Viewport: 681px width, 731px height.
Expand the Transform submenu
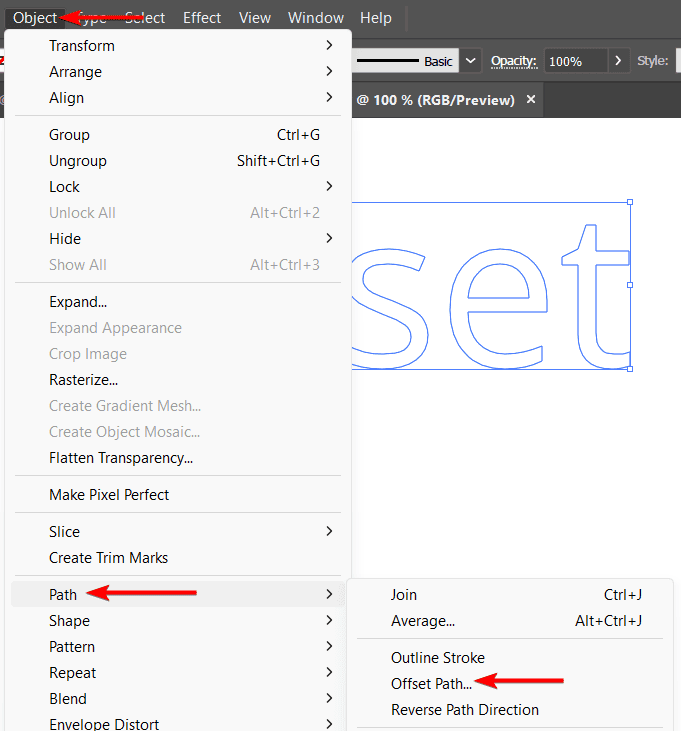point(82,46)
